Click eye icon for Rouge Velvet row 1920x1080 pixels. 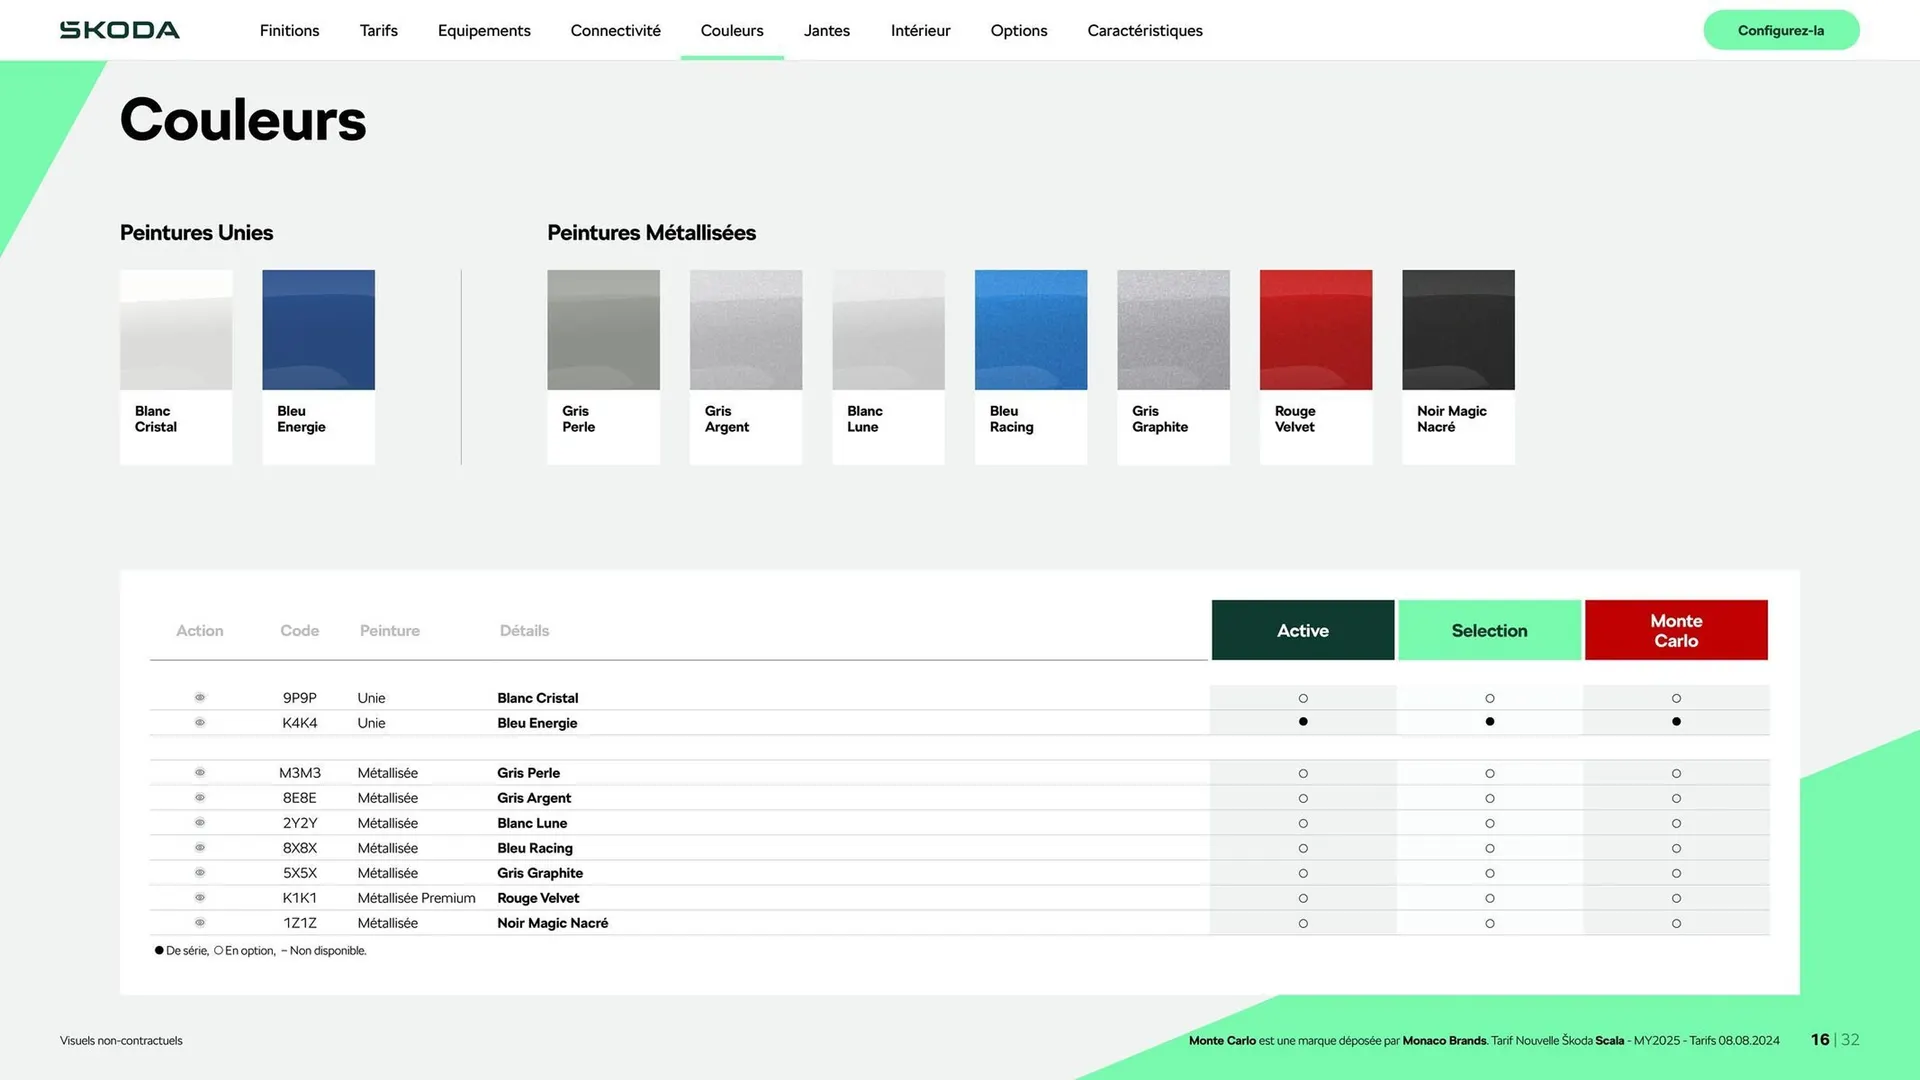200,898
